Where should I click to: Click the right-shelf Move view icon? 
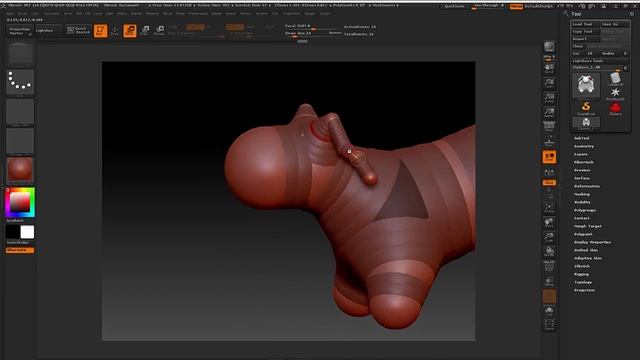point(549,223)
